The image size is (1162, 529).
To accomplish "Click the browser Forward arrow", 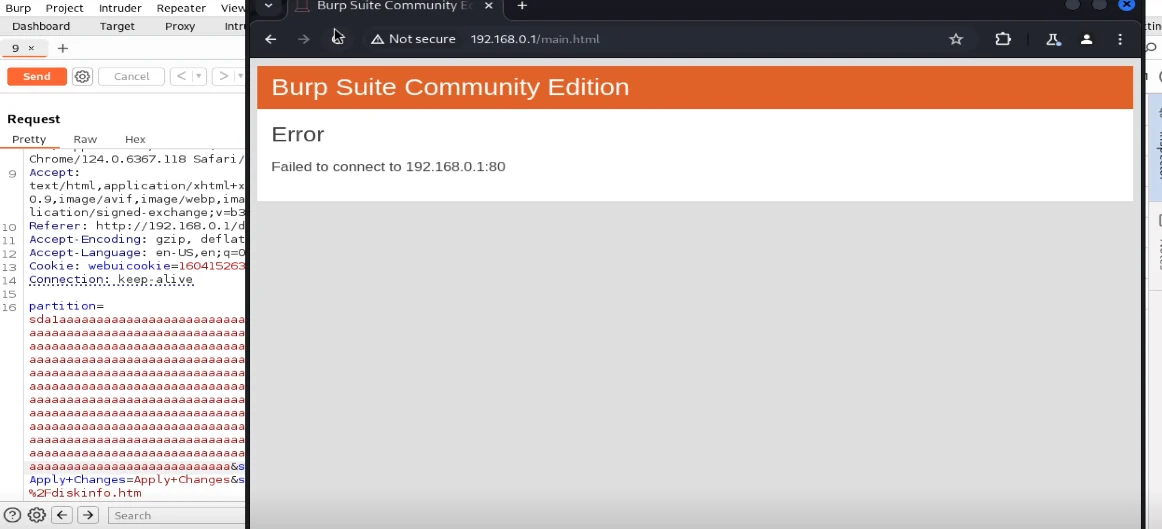I will click(x=303, y=39).
